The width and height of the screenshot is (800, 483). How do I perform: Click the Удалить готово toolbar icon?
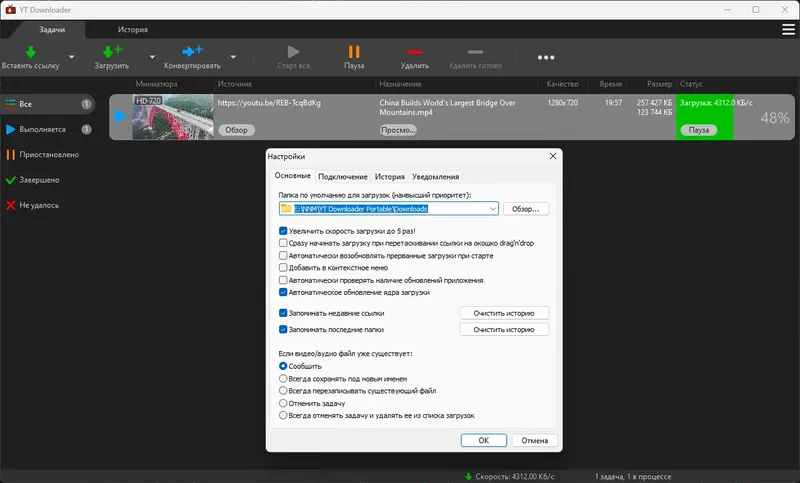click(x=475, y=52)
